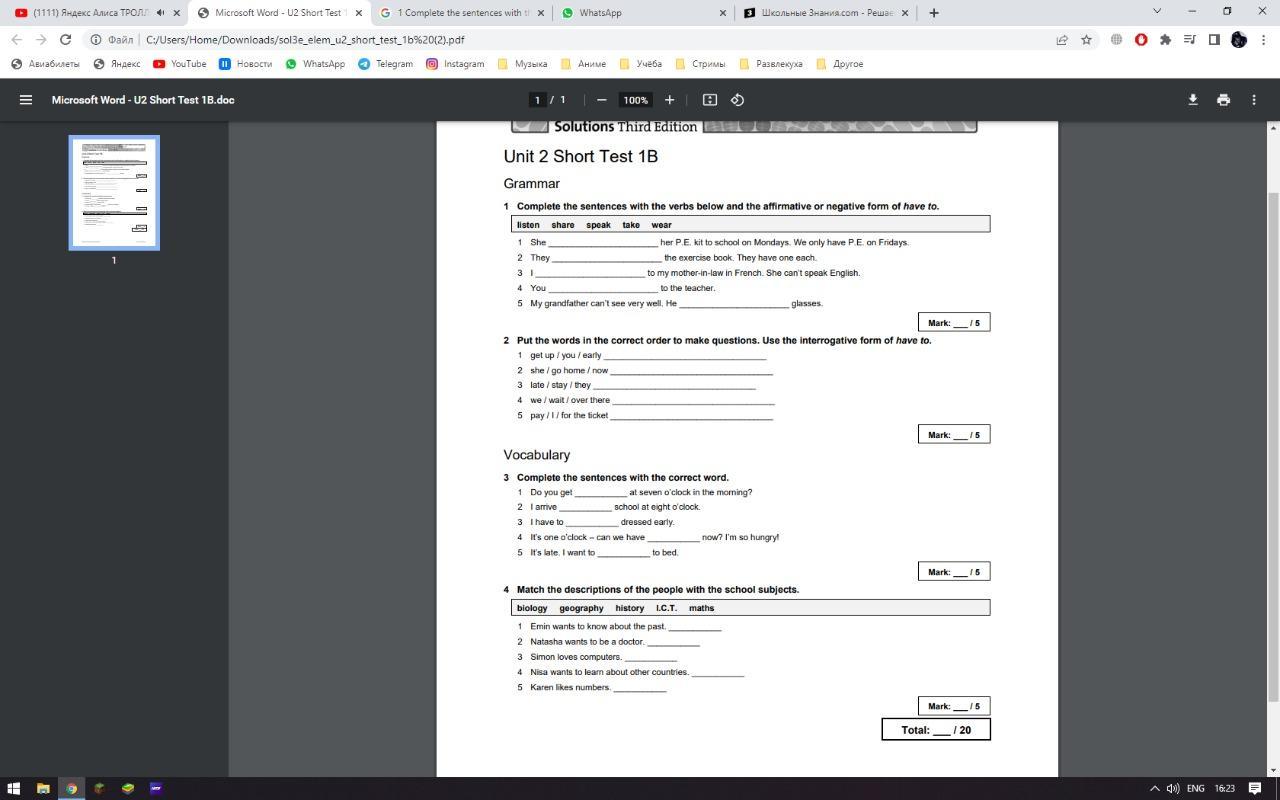
Task: Click Chrome icon in taskbar
Action: pyautogui.click(x=71, y=788)
